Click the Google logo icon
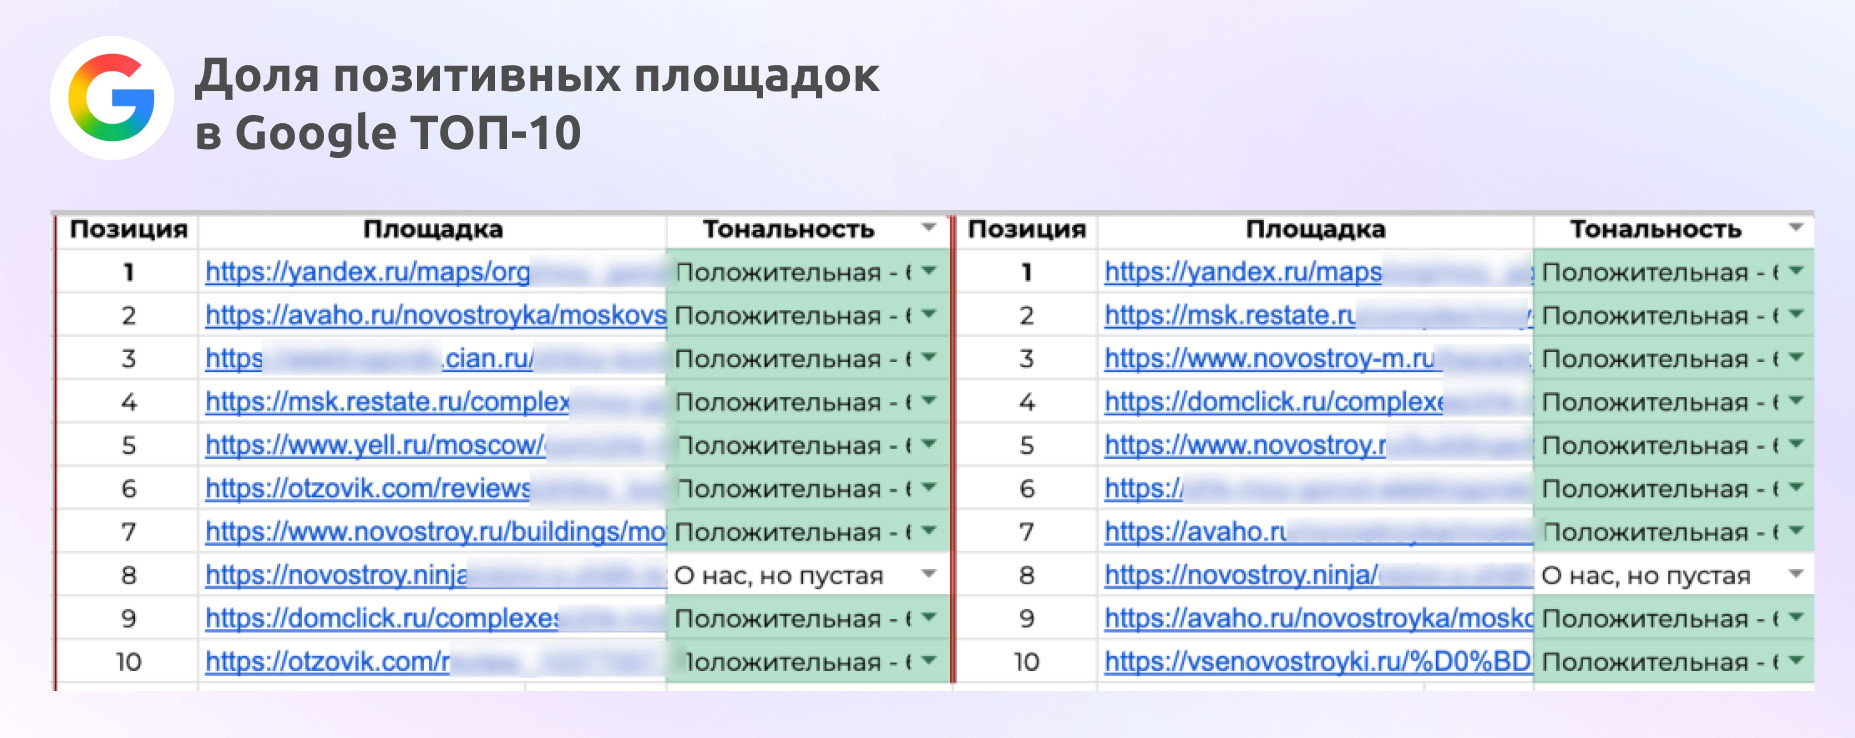Image resolution: width=1855 pixels, height=738 pixels. [111, 98]
